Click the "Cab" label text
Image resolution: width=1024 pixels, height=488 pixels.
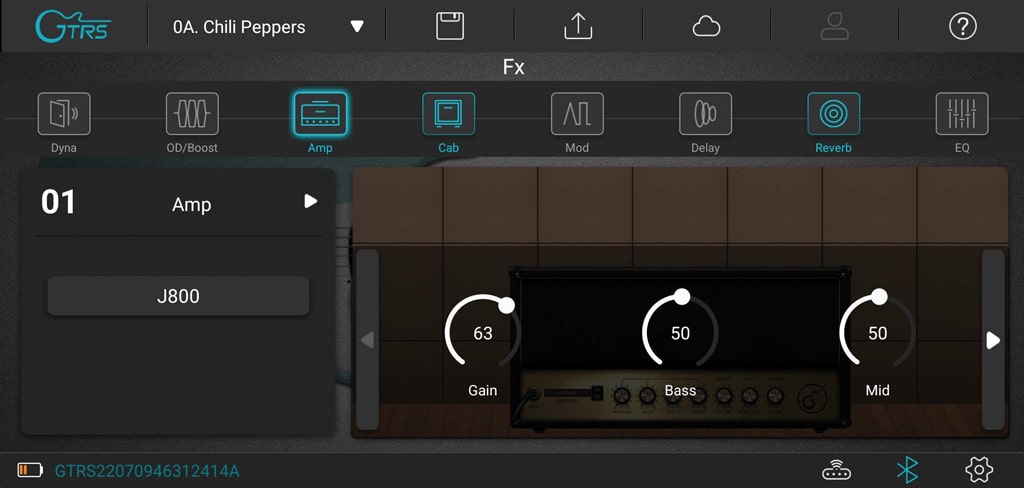(449, 148)
